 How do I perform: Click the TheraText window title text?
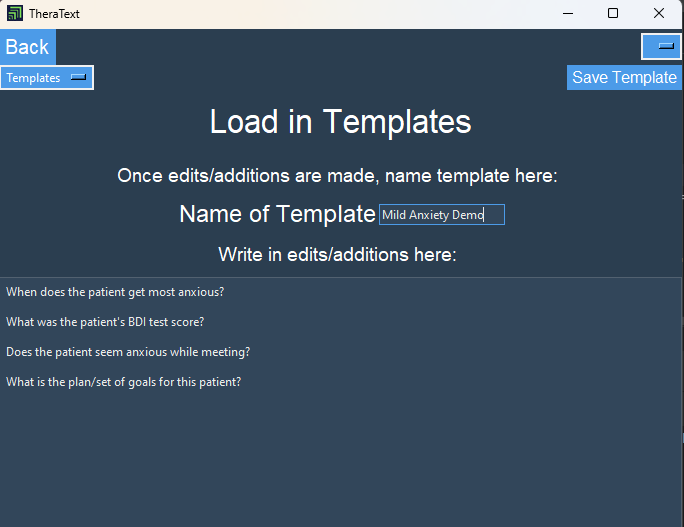pos(54,14)
